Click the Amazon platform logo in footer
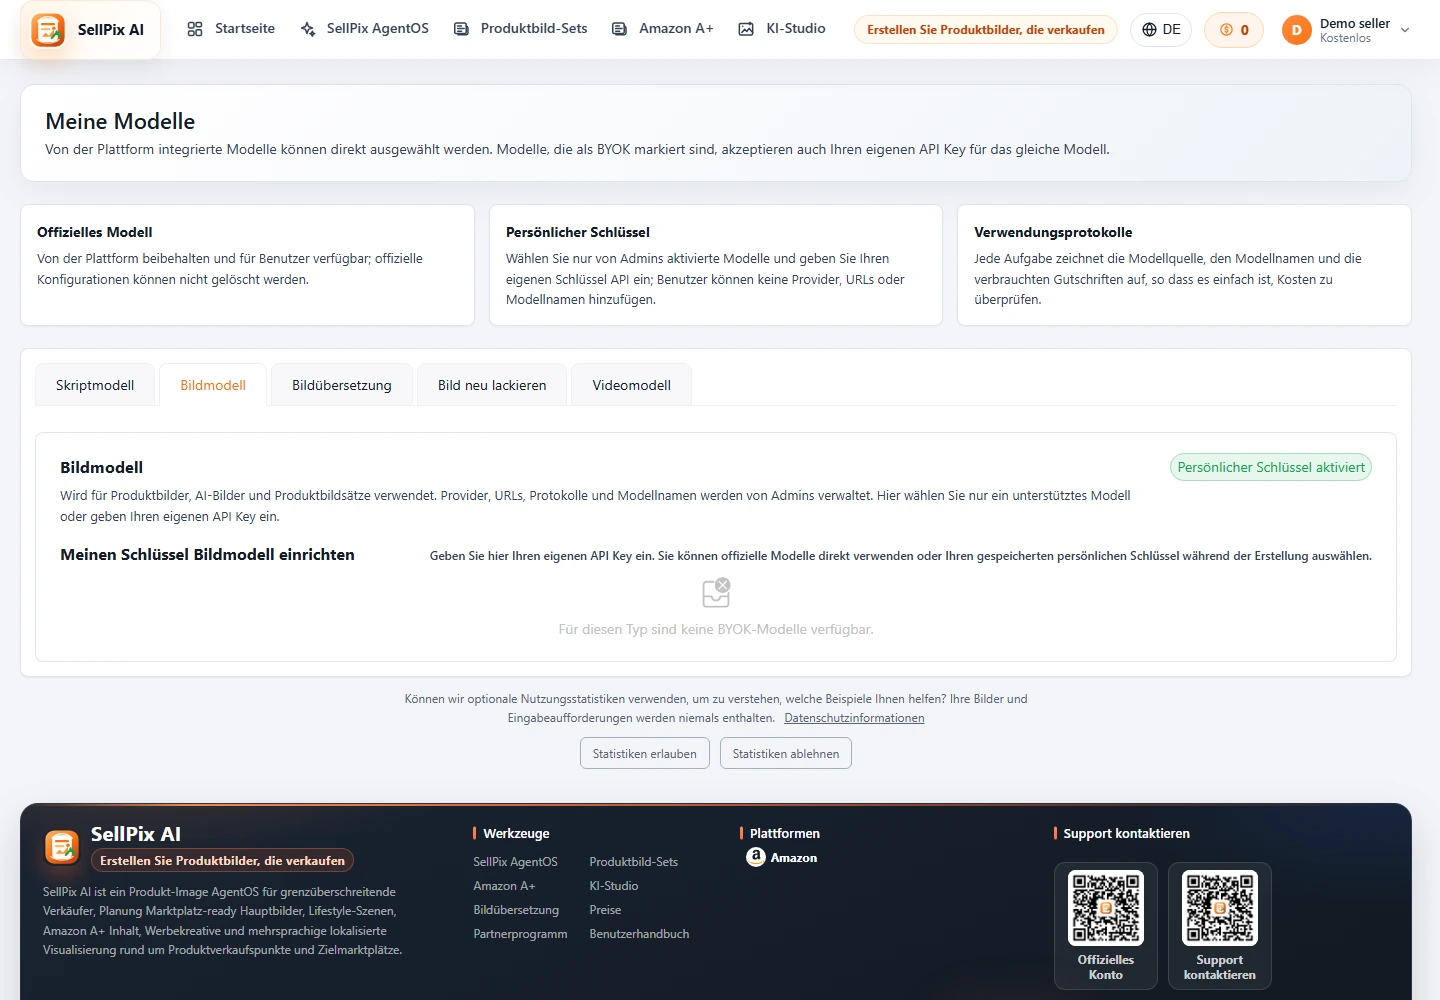Viewport: 1440px width, 1000px height. [756, 857]
